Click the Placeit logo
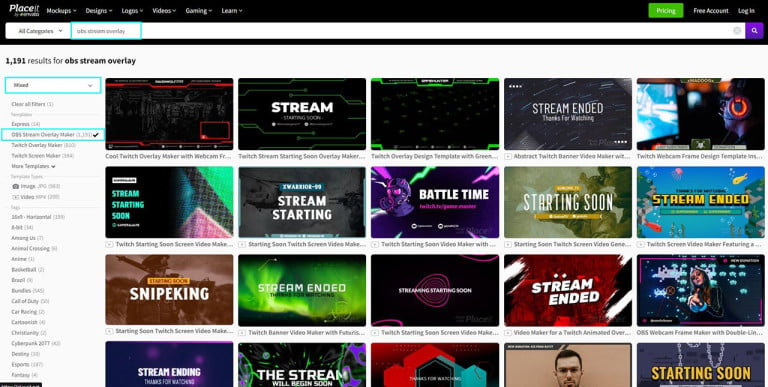 24,10
